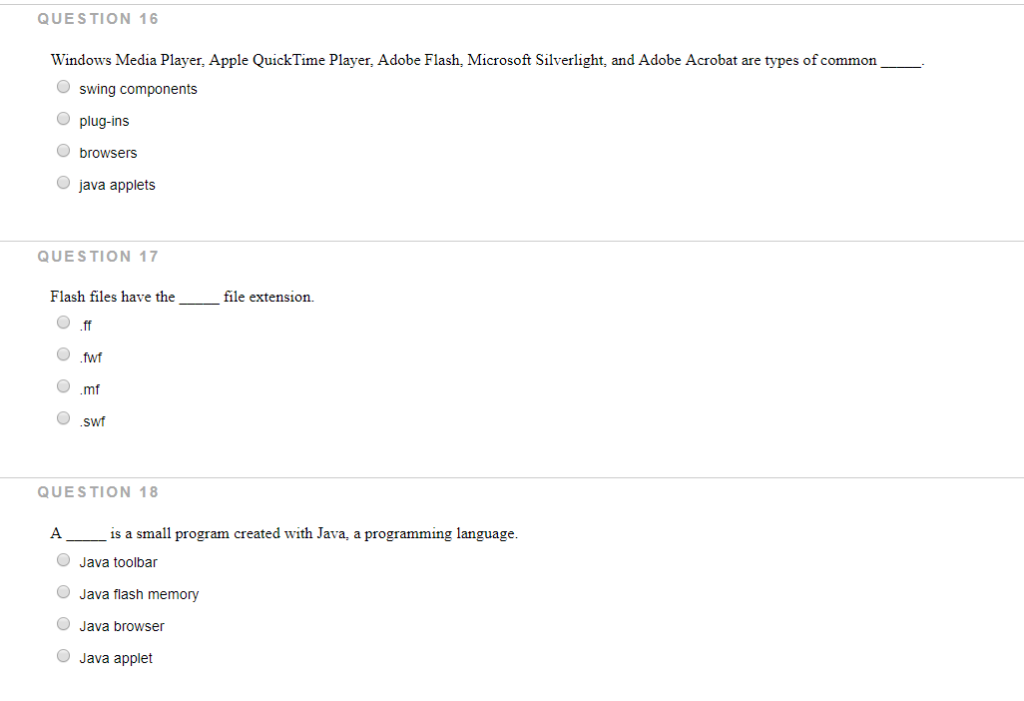The height and width of the screenshot is (701, 1024).
Task: Select the 'plug-ins' radio button
Action: coord(63,118)
